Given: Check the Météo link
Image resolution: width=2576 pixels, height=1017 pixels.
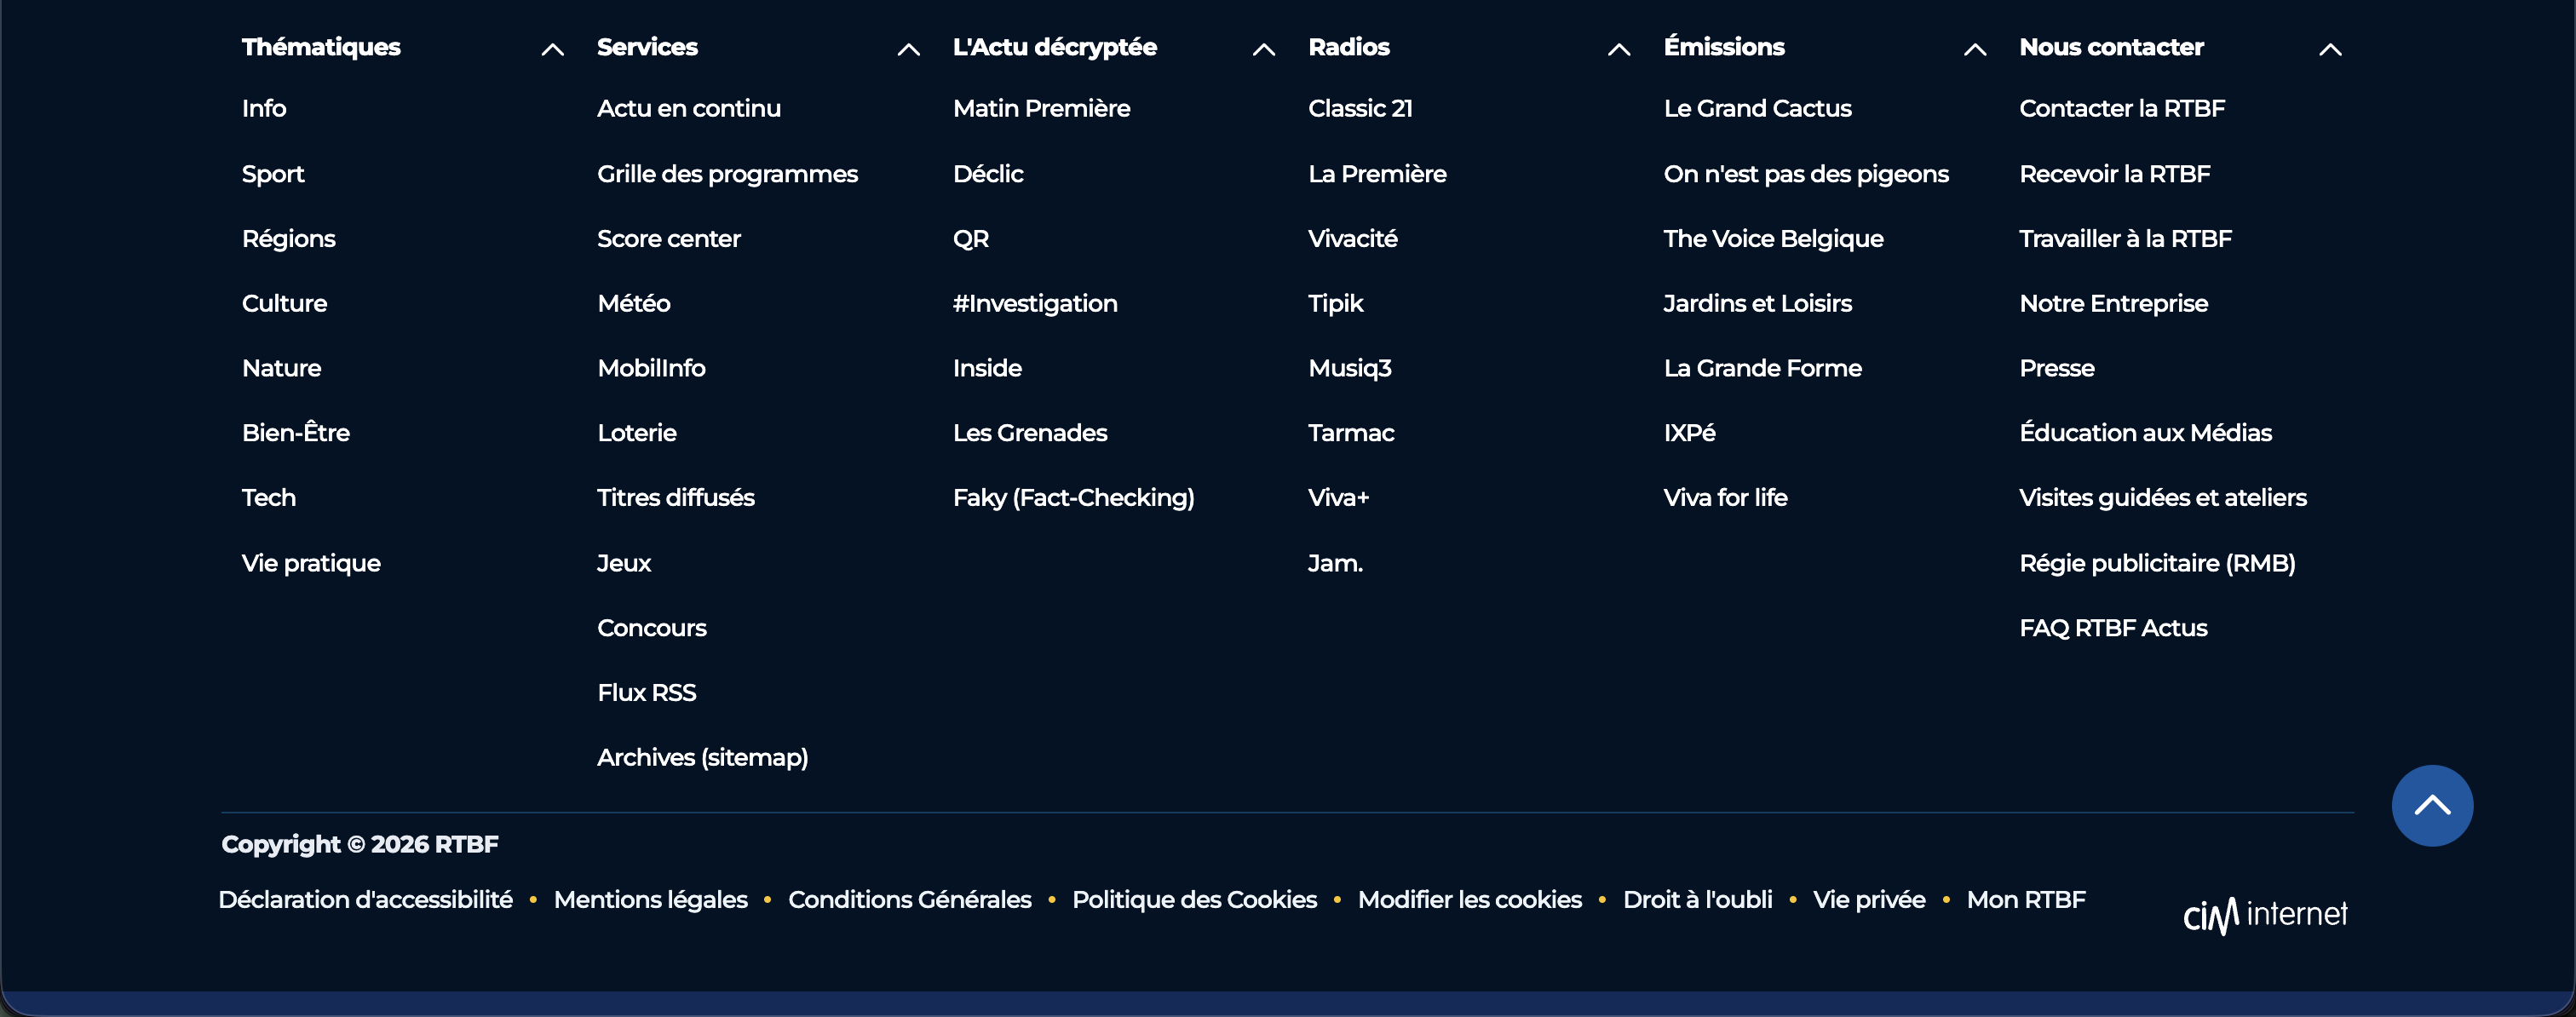Looking at the screenshot, I should [634, 303].
